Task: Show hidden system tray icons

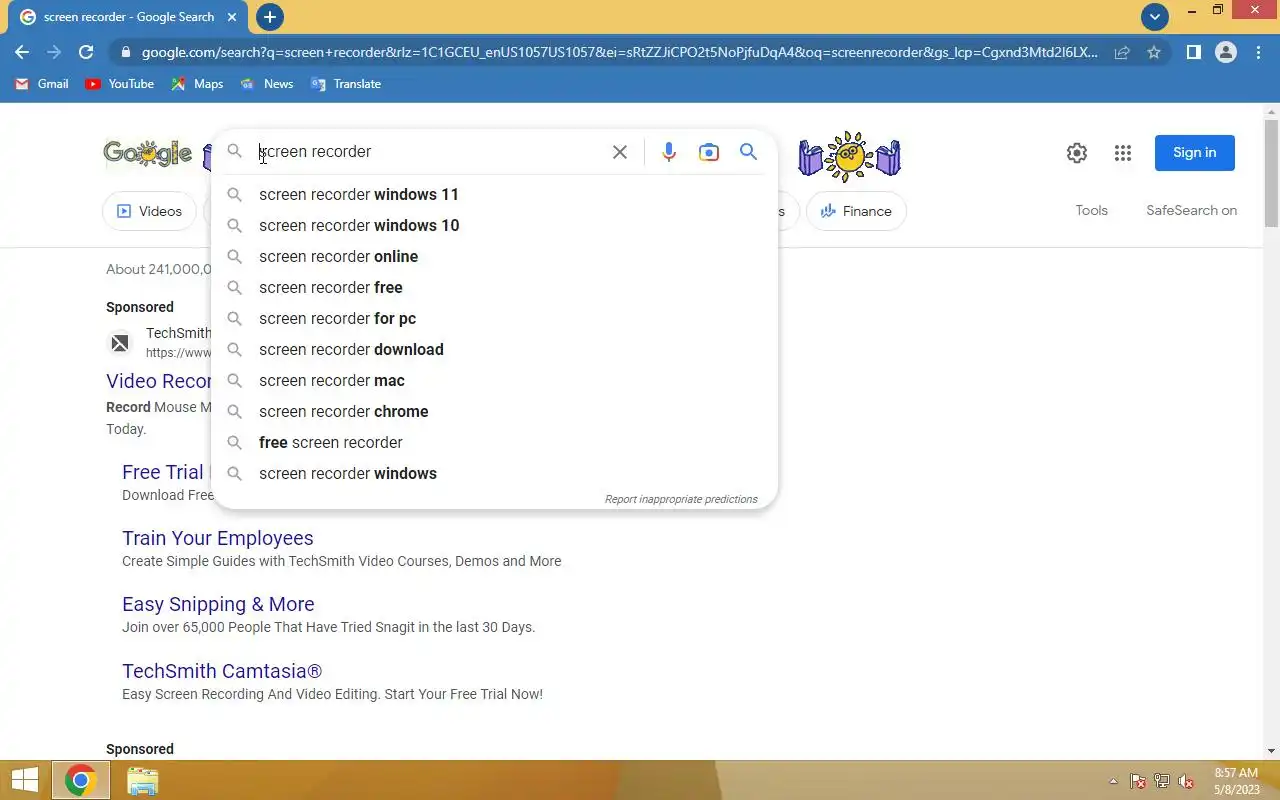Action: pos(1113,781)
